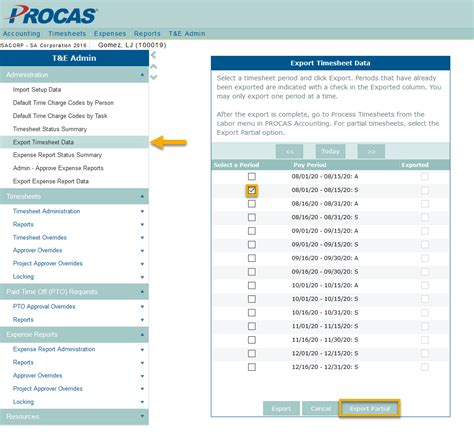
Task: Click user name Gomez, LJ (100019)
Action: pyautogui.click(x=132, y=45)
